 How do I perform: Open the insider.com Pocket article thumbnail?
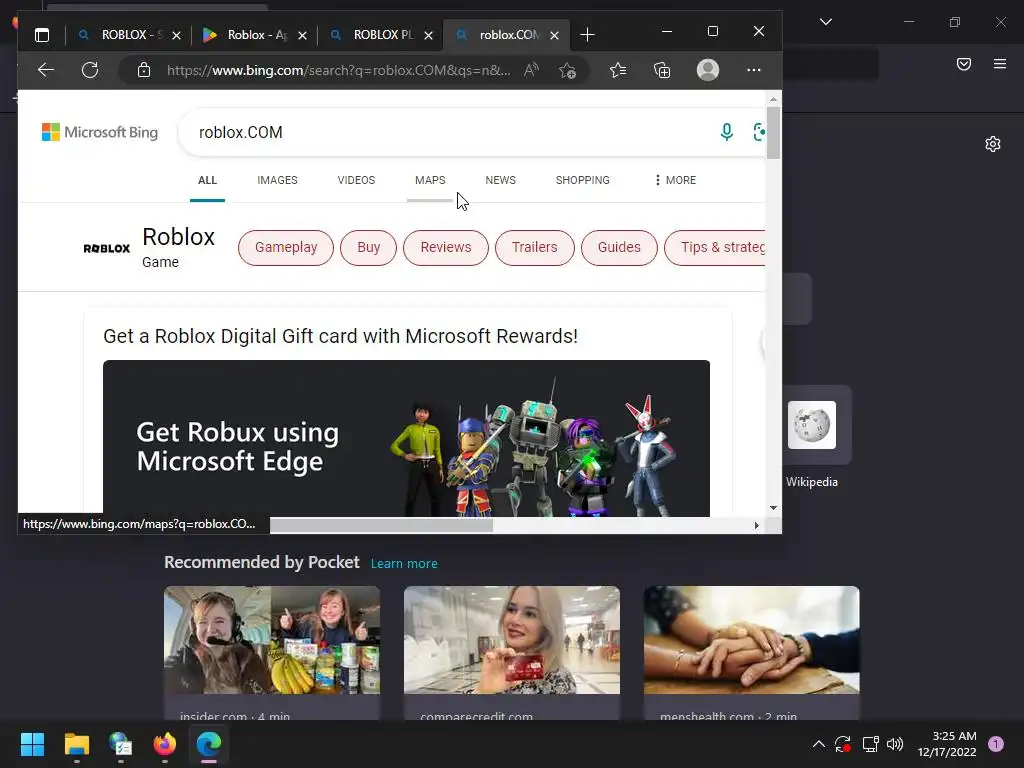pos(272,640)
